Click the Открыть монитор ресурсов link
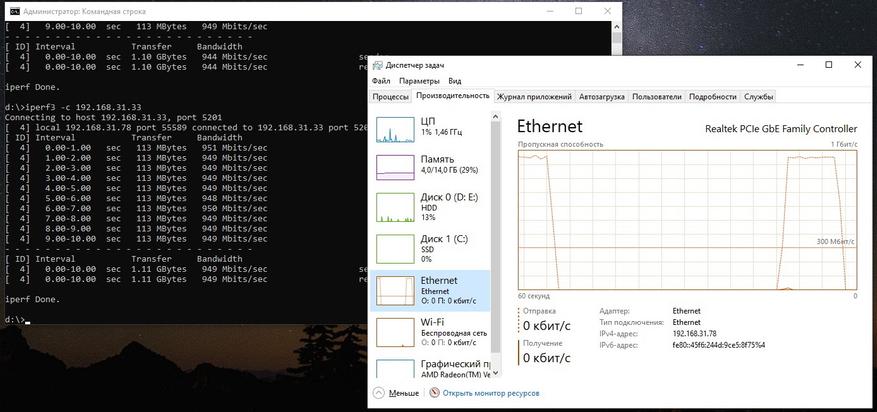877x412 pixels. pyautogui.click(x=491, y=393)
